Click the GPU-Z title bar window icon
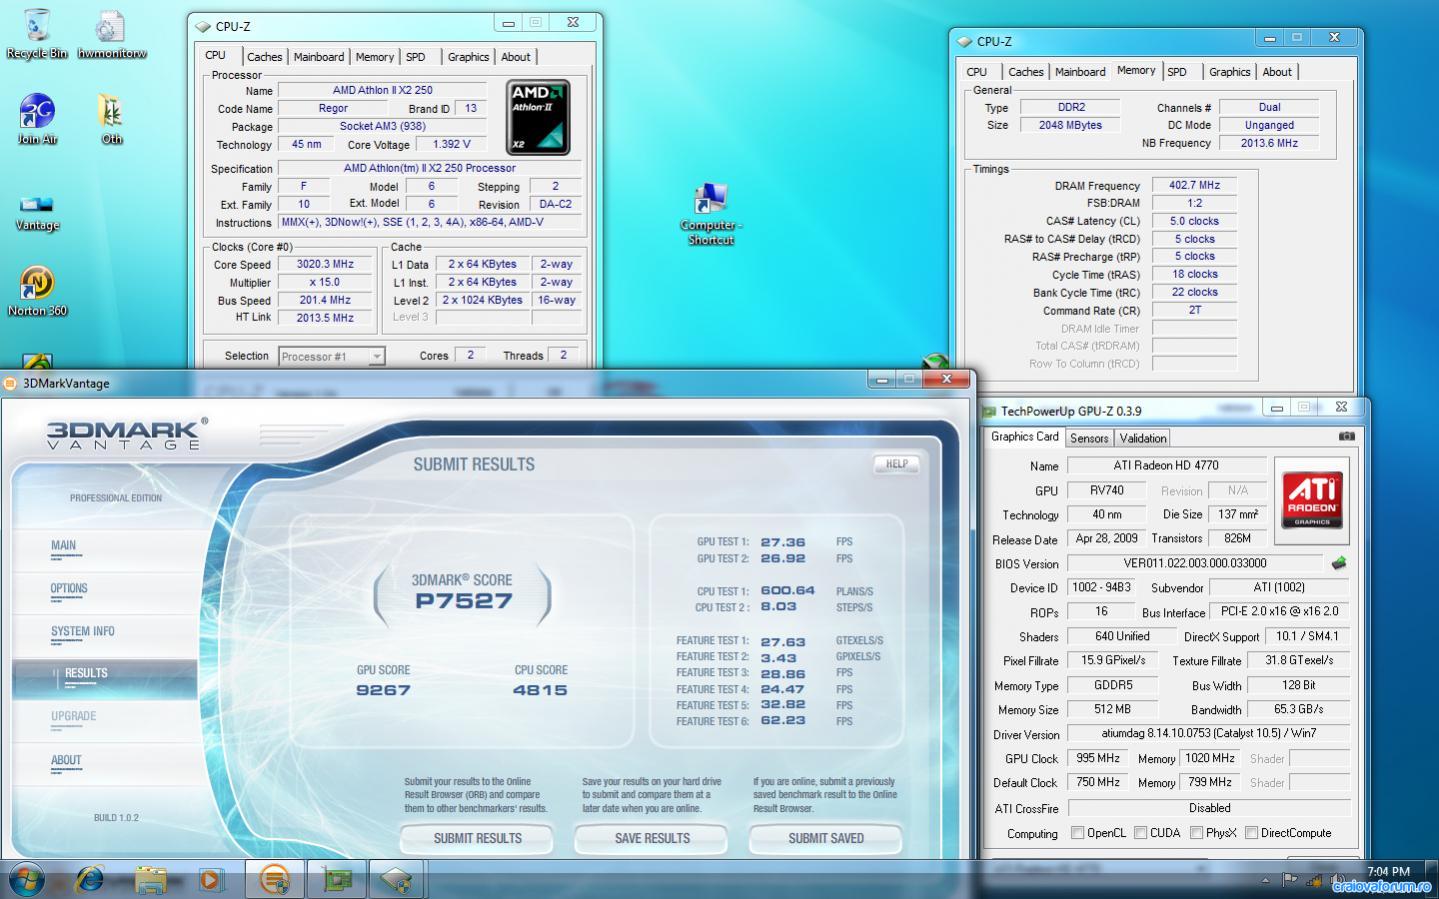 988,411
